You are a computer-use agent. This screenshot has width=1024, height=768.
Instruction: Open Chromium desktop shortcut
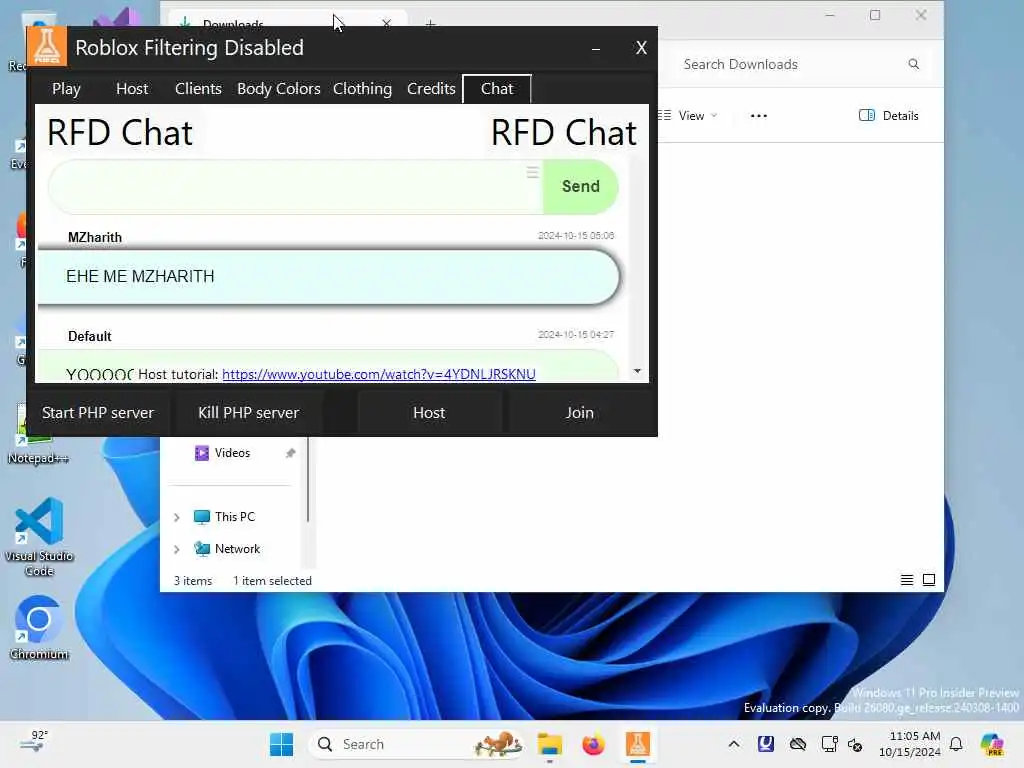(39, 627)
